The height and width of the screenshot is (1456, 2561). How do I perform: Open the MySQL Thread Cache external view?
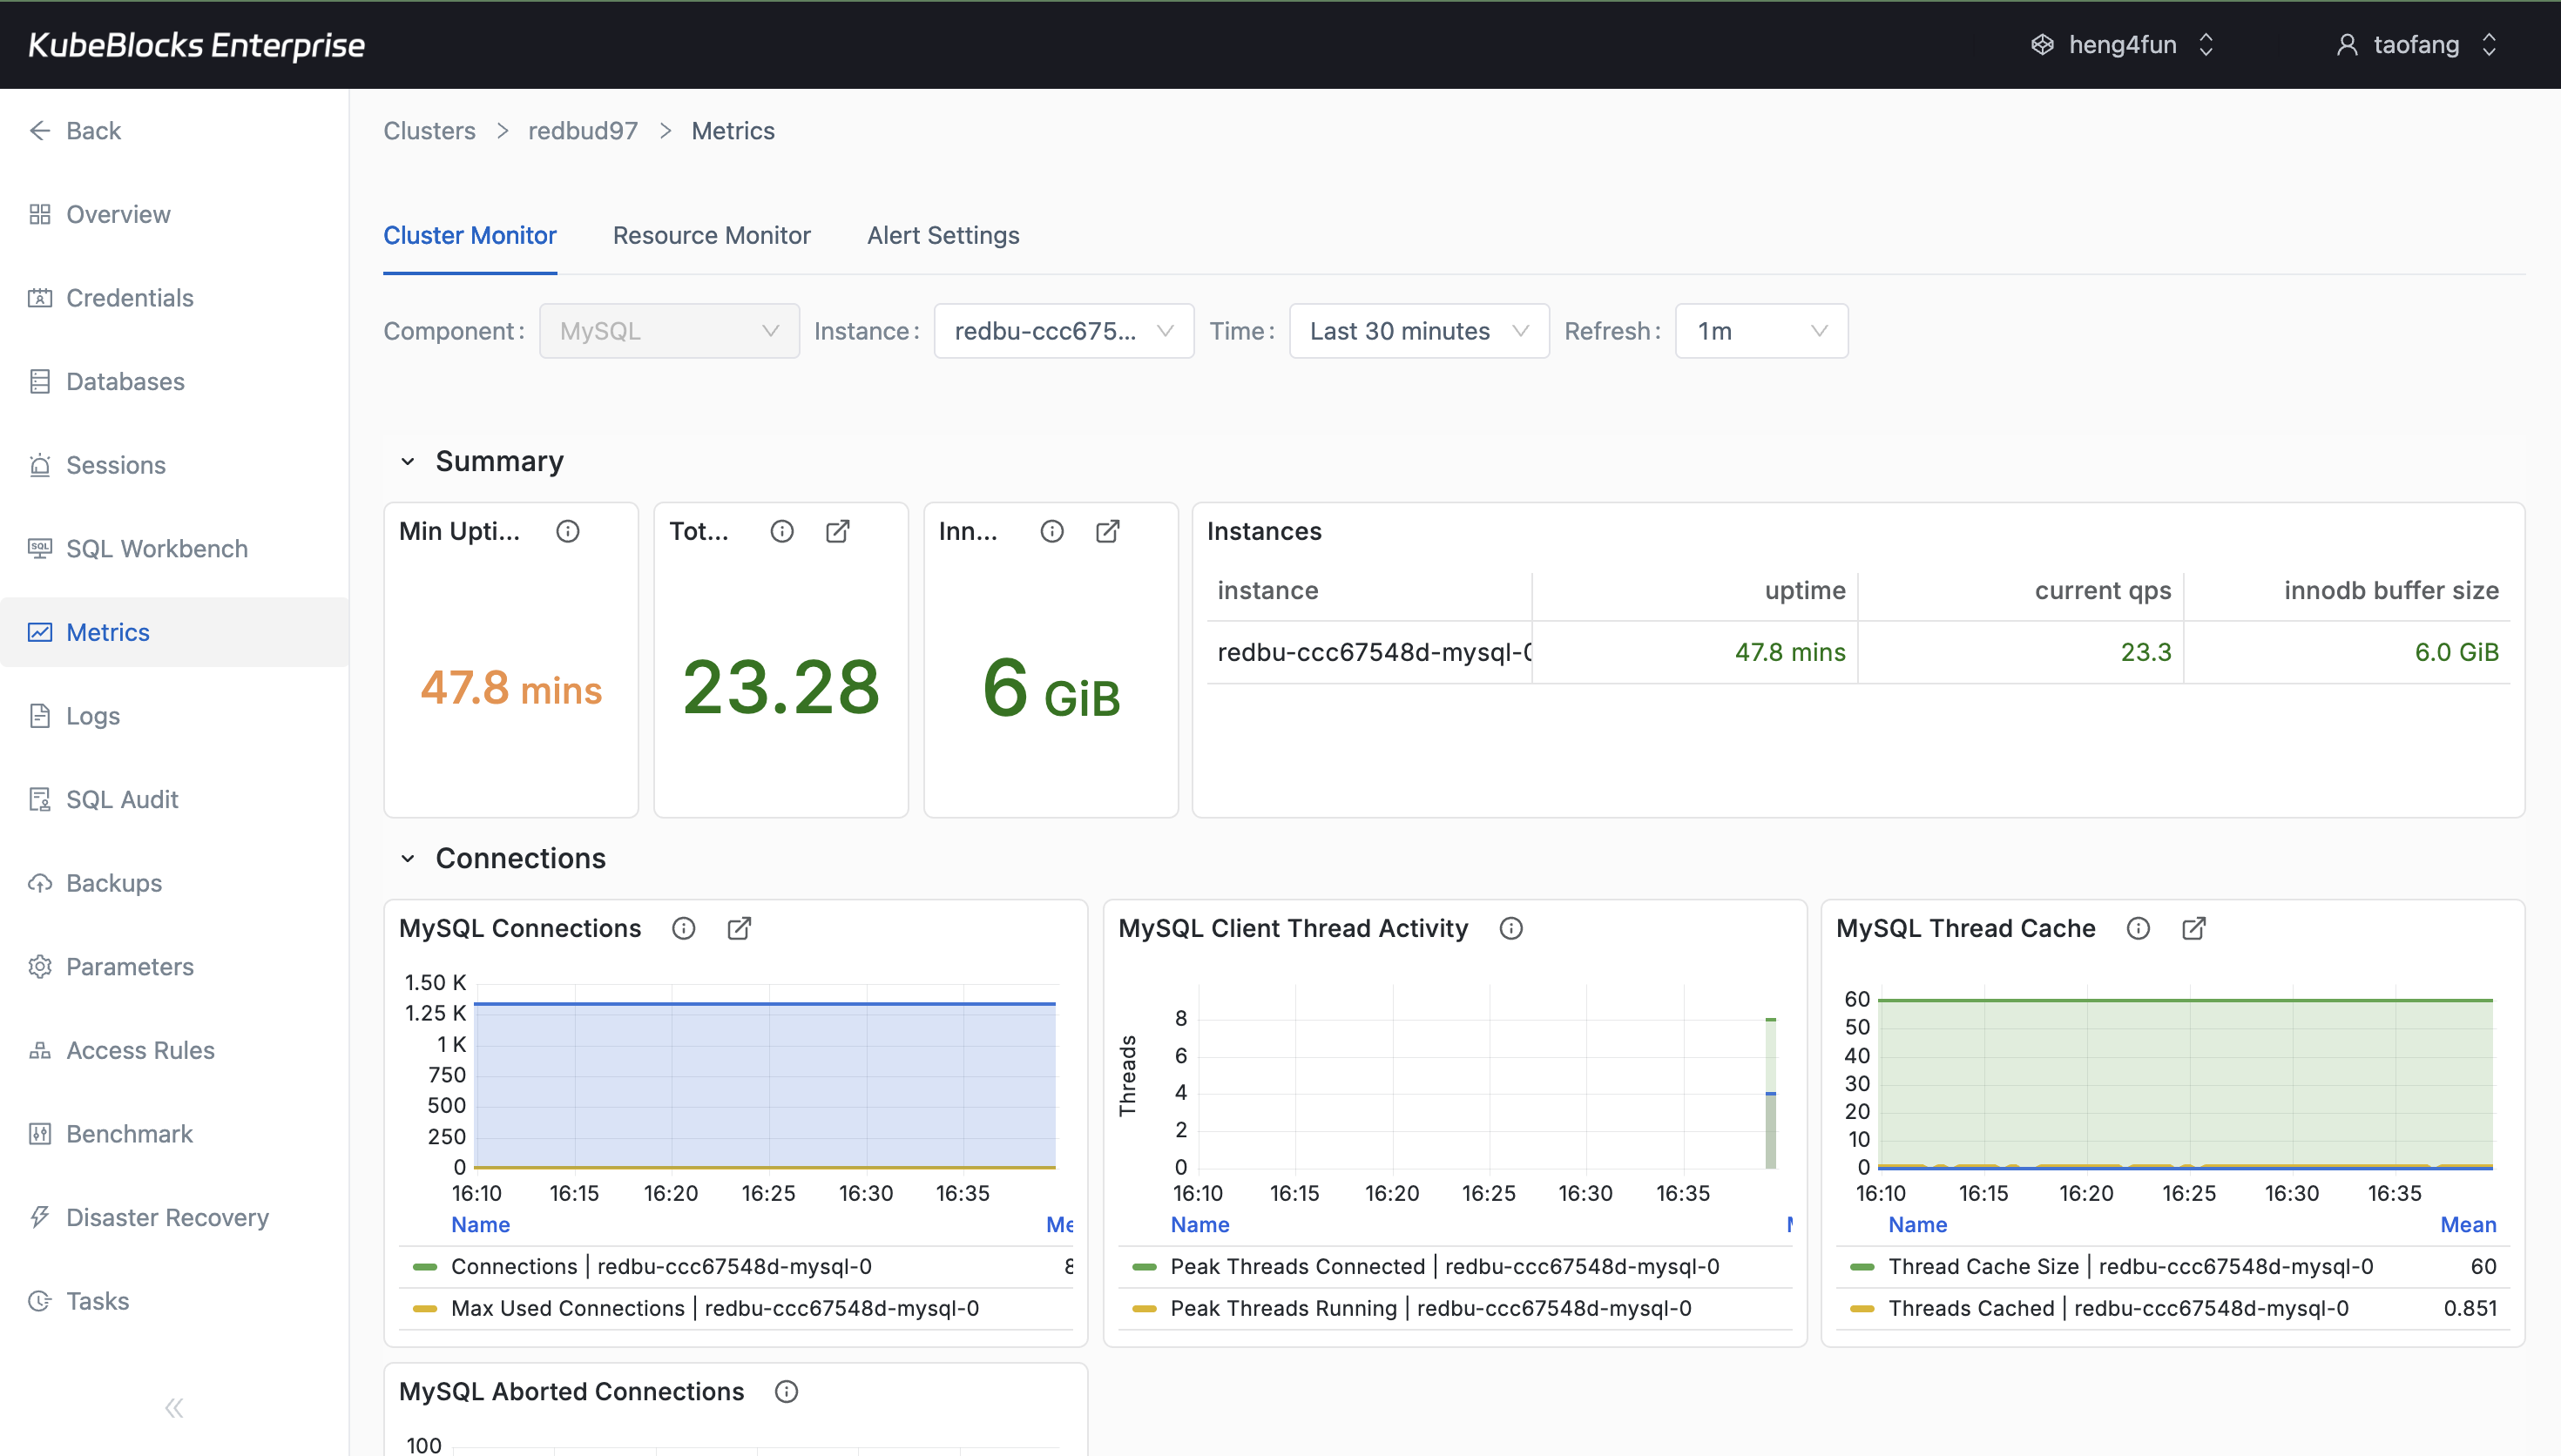tap(2193, 928)
